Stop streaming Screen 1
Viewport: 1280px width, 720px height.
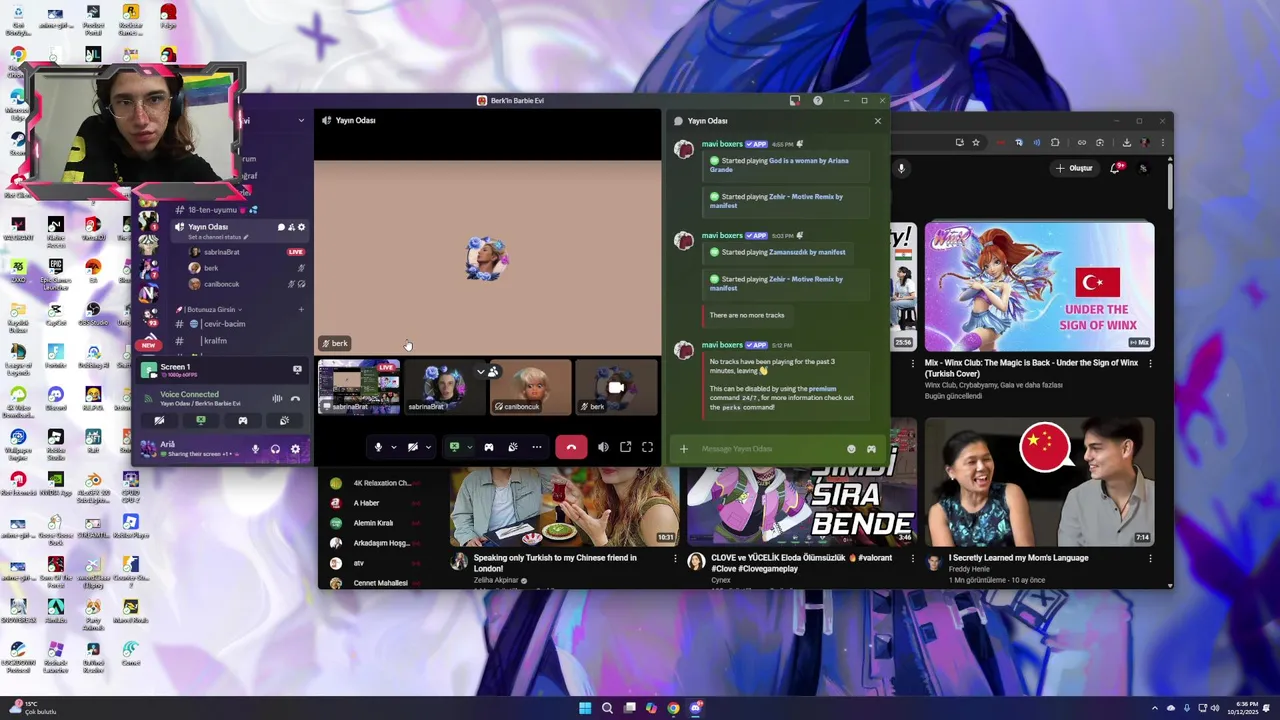[x=297, y=370]
